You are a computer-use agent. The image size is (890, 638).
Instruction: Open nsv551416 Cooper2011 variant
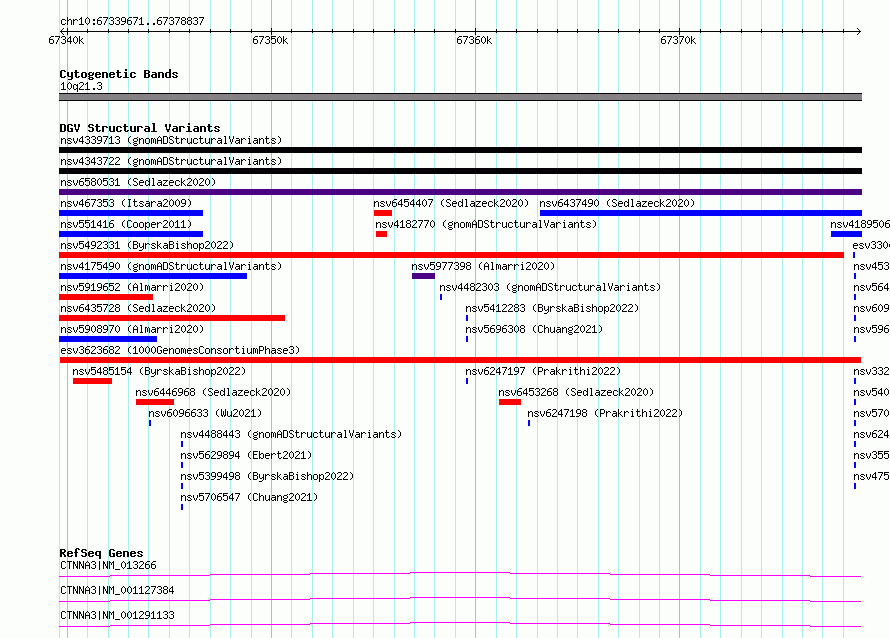(x=126, y=224)
